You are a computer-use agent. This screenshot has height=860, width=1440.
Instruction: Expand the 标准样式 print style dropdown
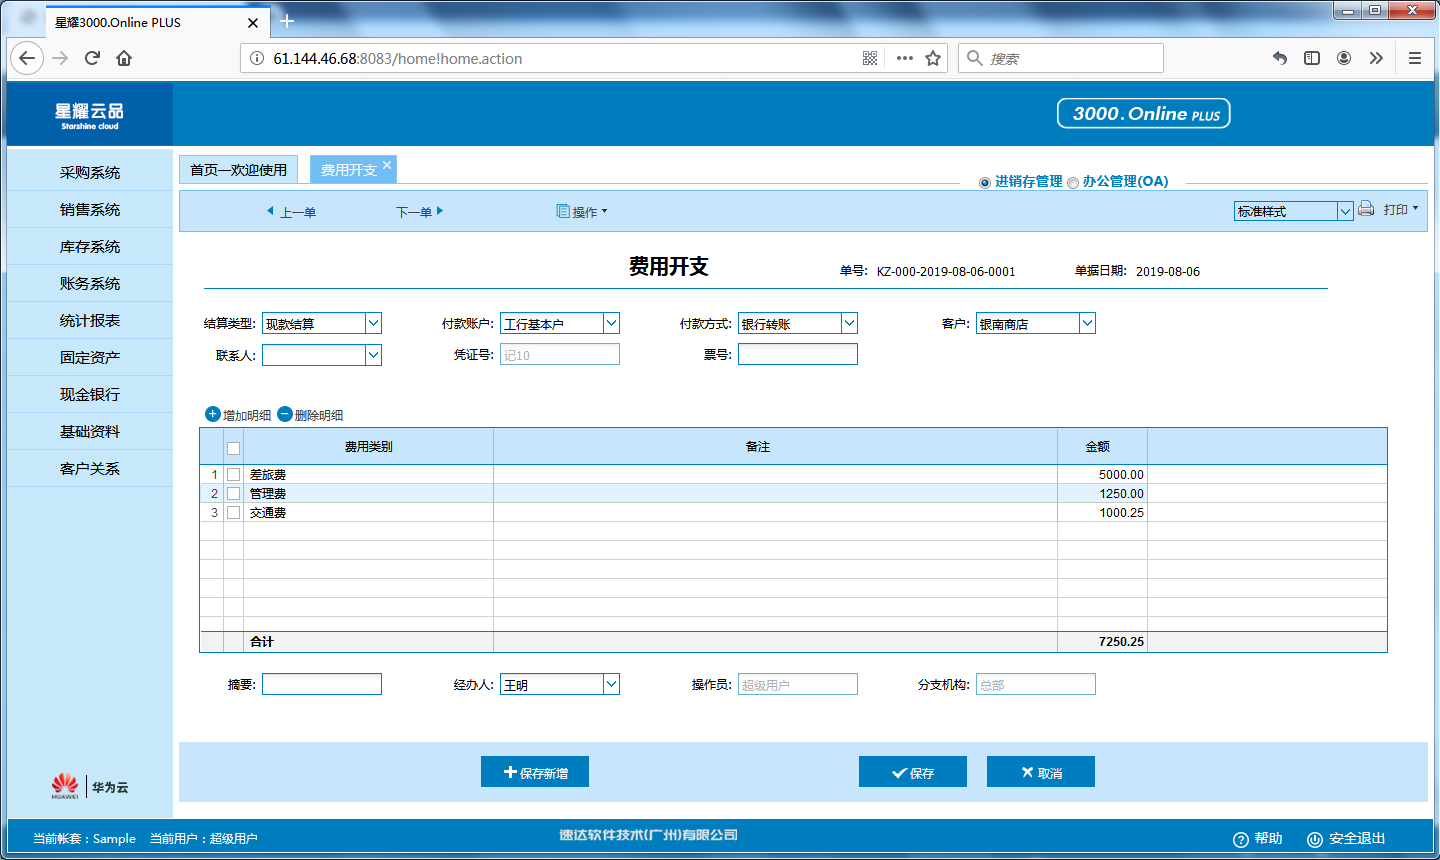1345,211
